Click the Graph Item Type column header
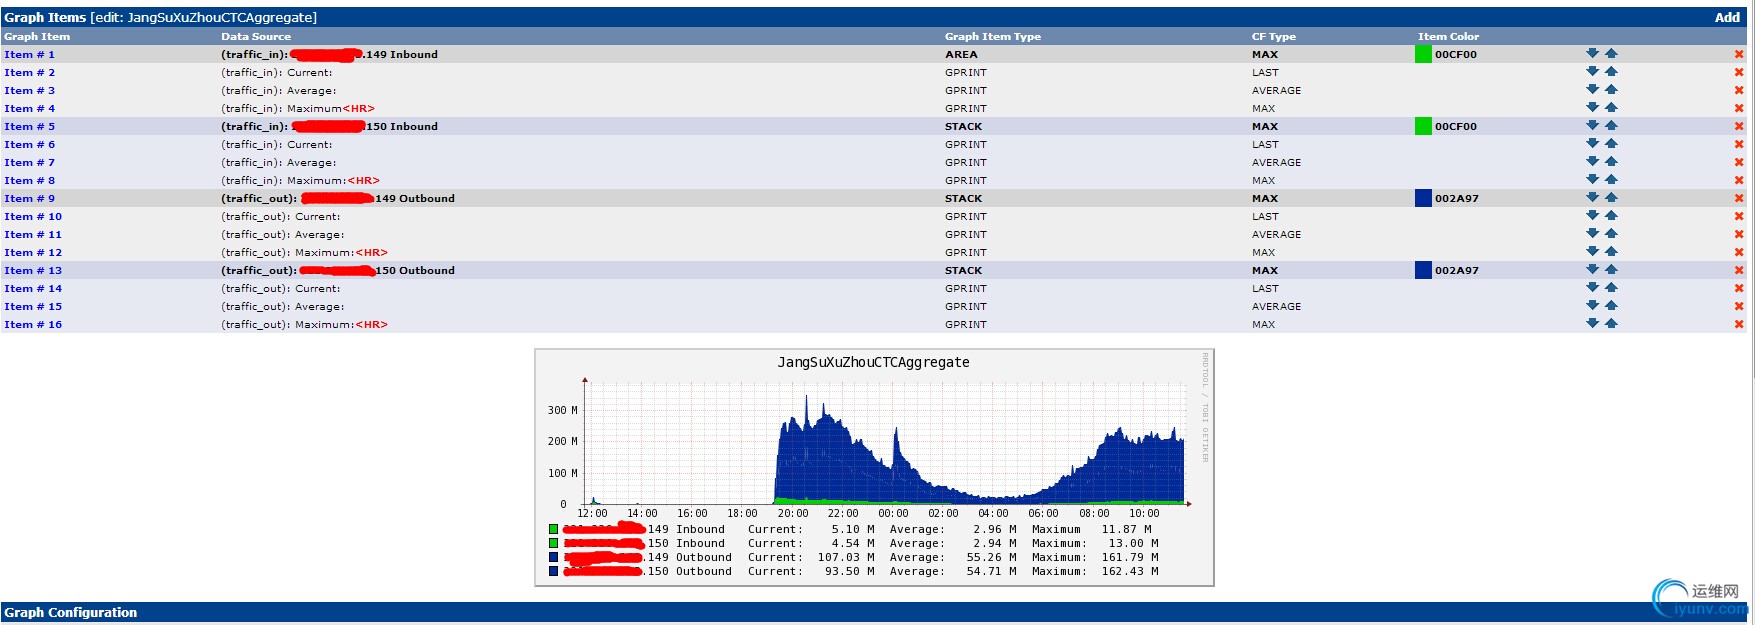The height and width of the screenshot is (625, 1755). 993,37
